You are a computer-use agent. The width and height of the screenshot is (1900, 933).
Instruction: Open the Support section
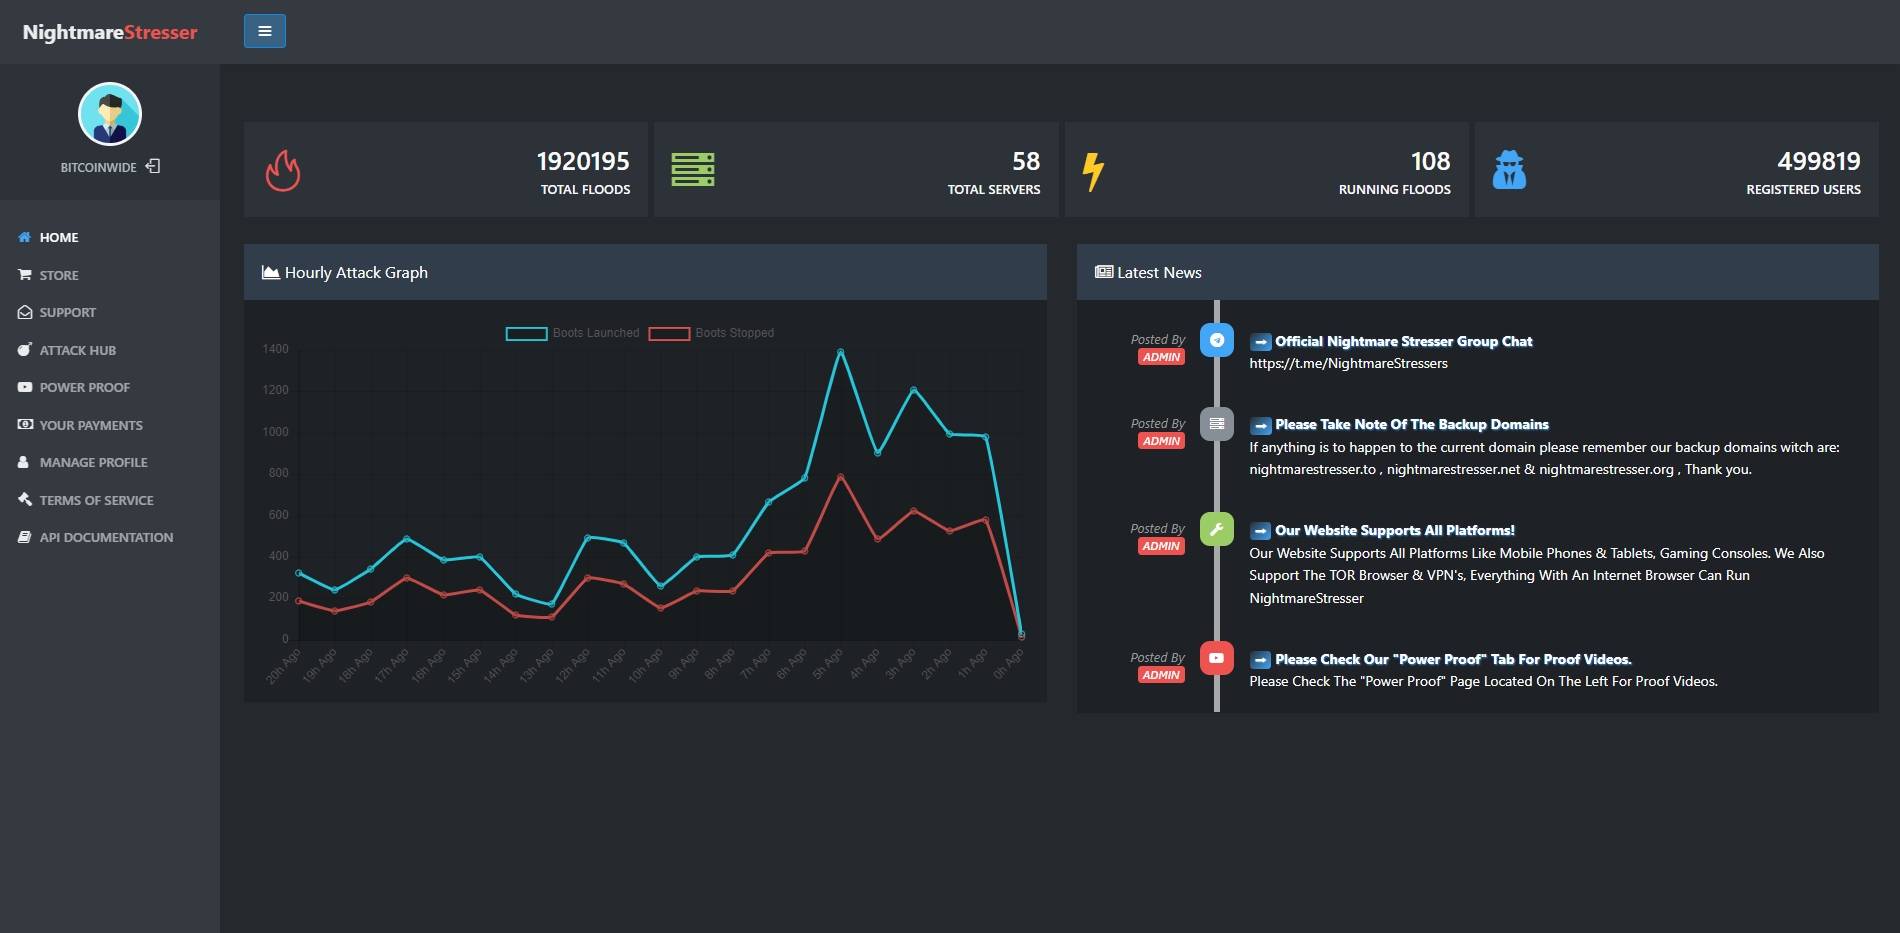67,312
